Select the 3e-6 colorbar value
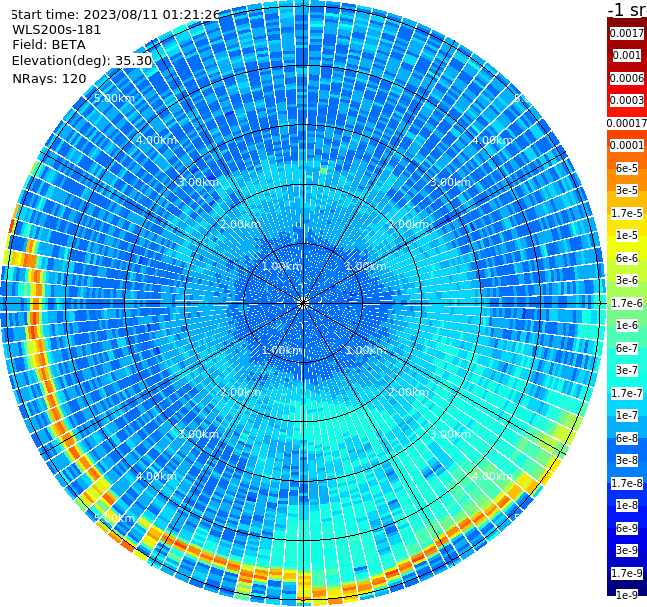647x607 pixels. tap(627, 280)
